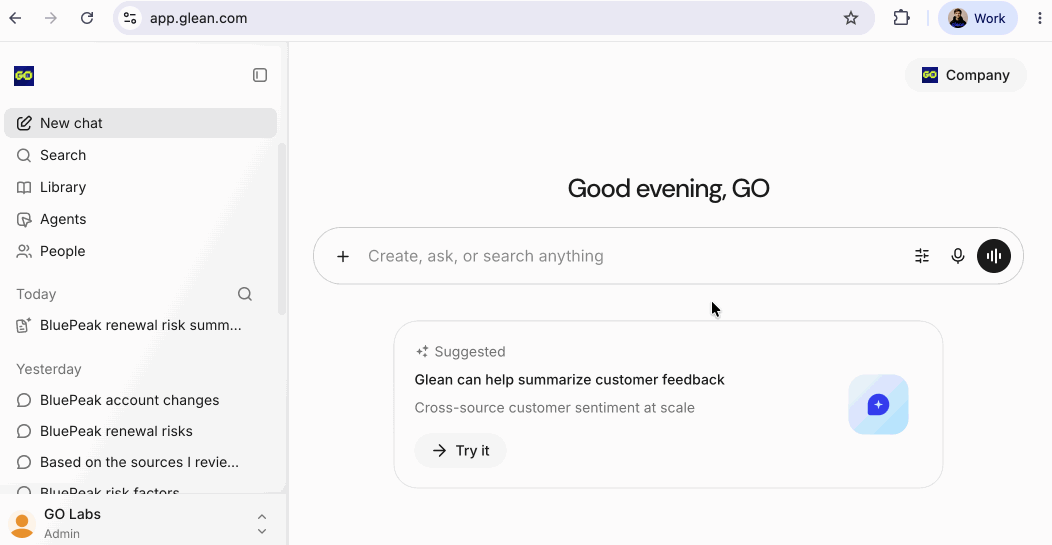Open the Search page

click(x=140, y=155)
